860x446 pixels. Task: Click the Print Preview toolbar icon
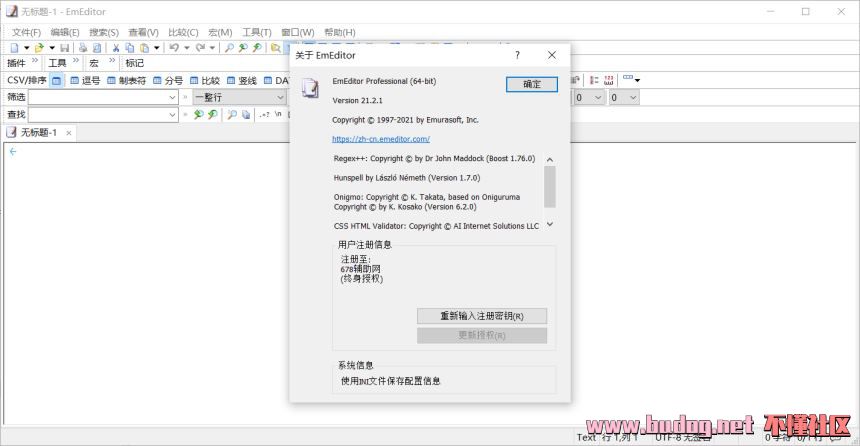click(97, 48)
